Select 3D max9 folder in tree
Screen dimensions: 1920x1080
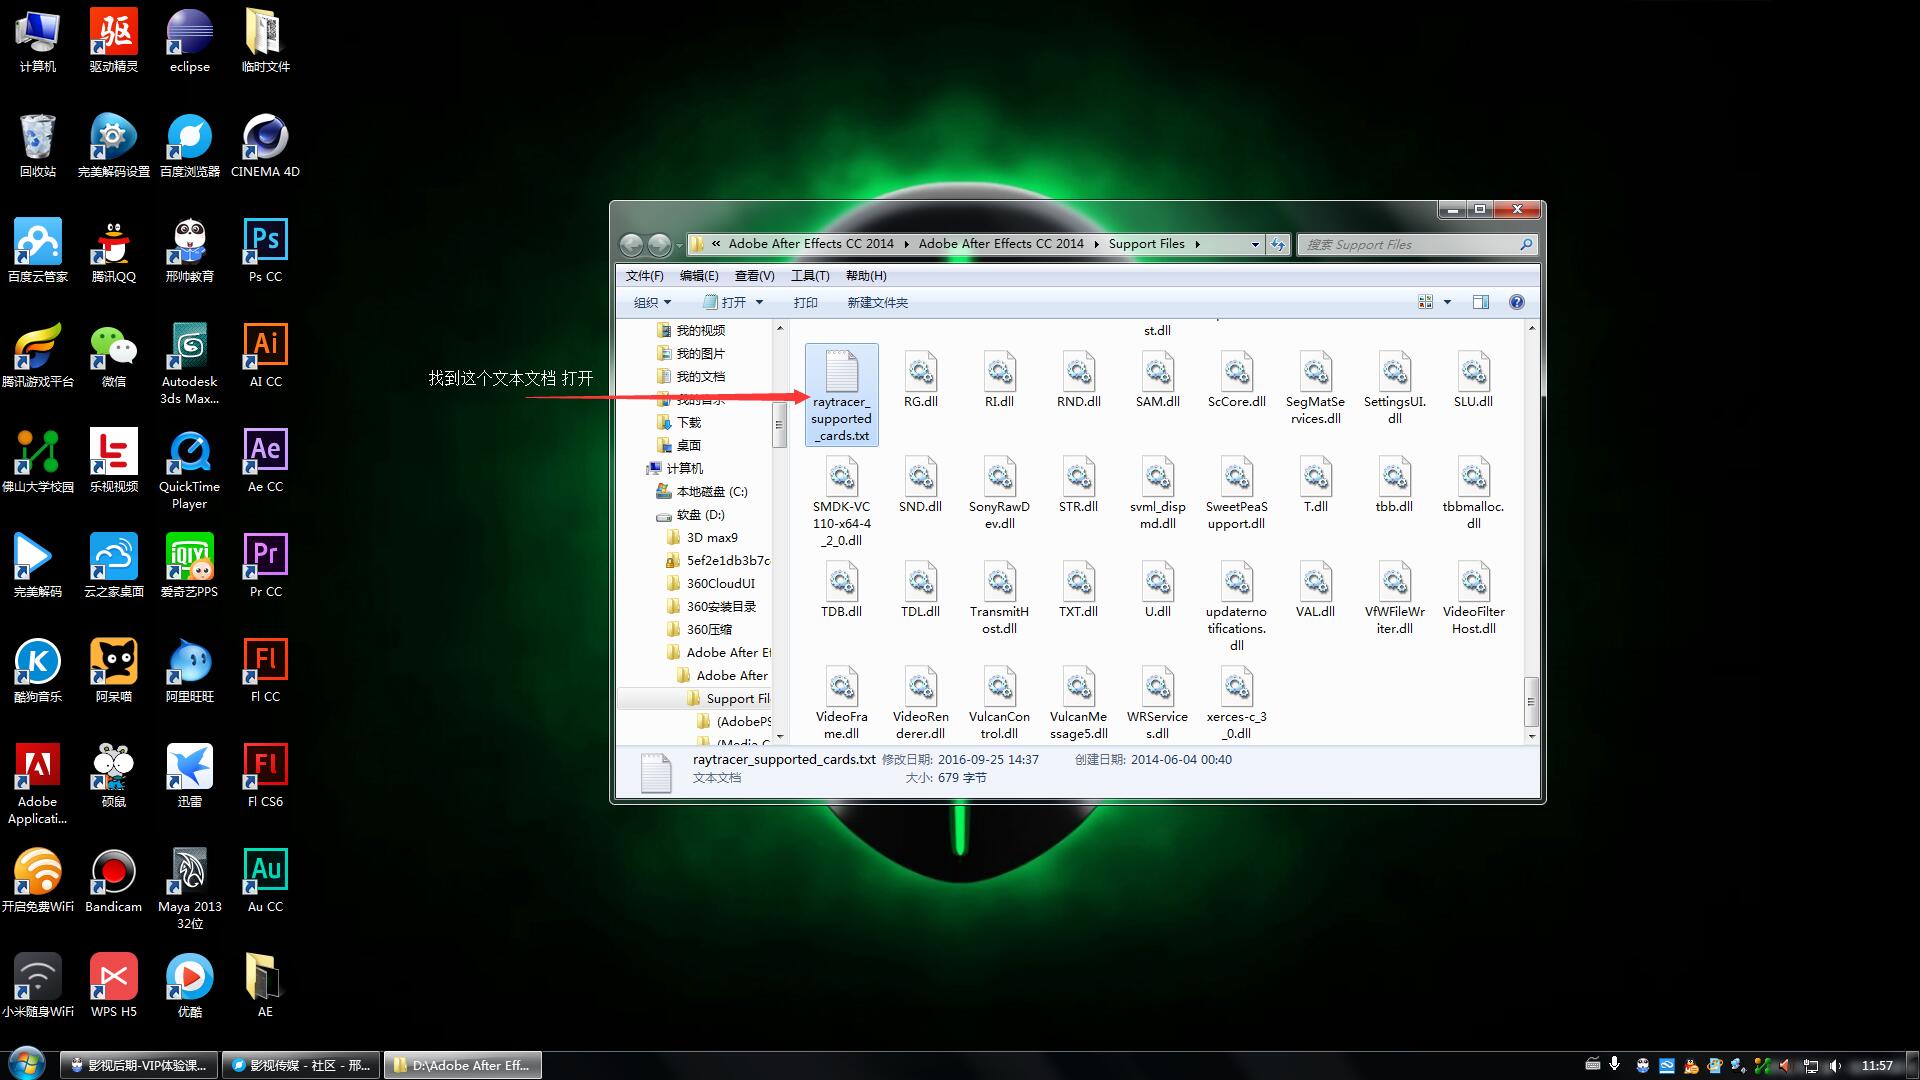(x=711, y=538)
